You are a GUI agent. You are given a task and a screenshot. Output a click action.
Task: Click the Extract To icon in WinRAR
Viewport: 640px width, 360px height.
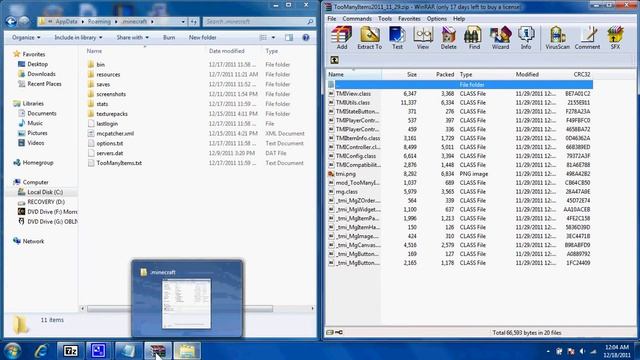point(369,38)
